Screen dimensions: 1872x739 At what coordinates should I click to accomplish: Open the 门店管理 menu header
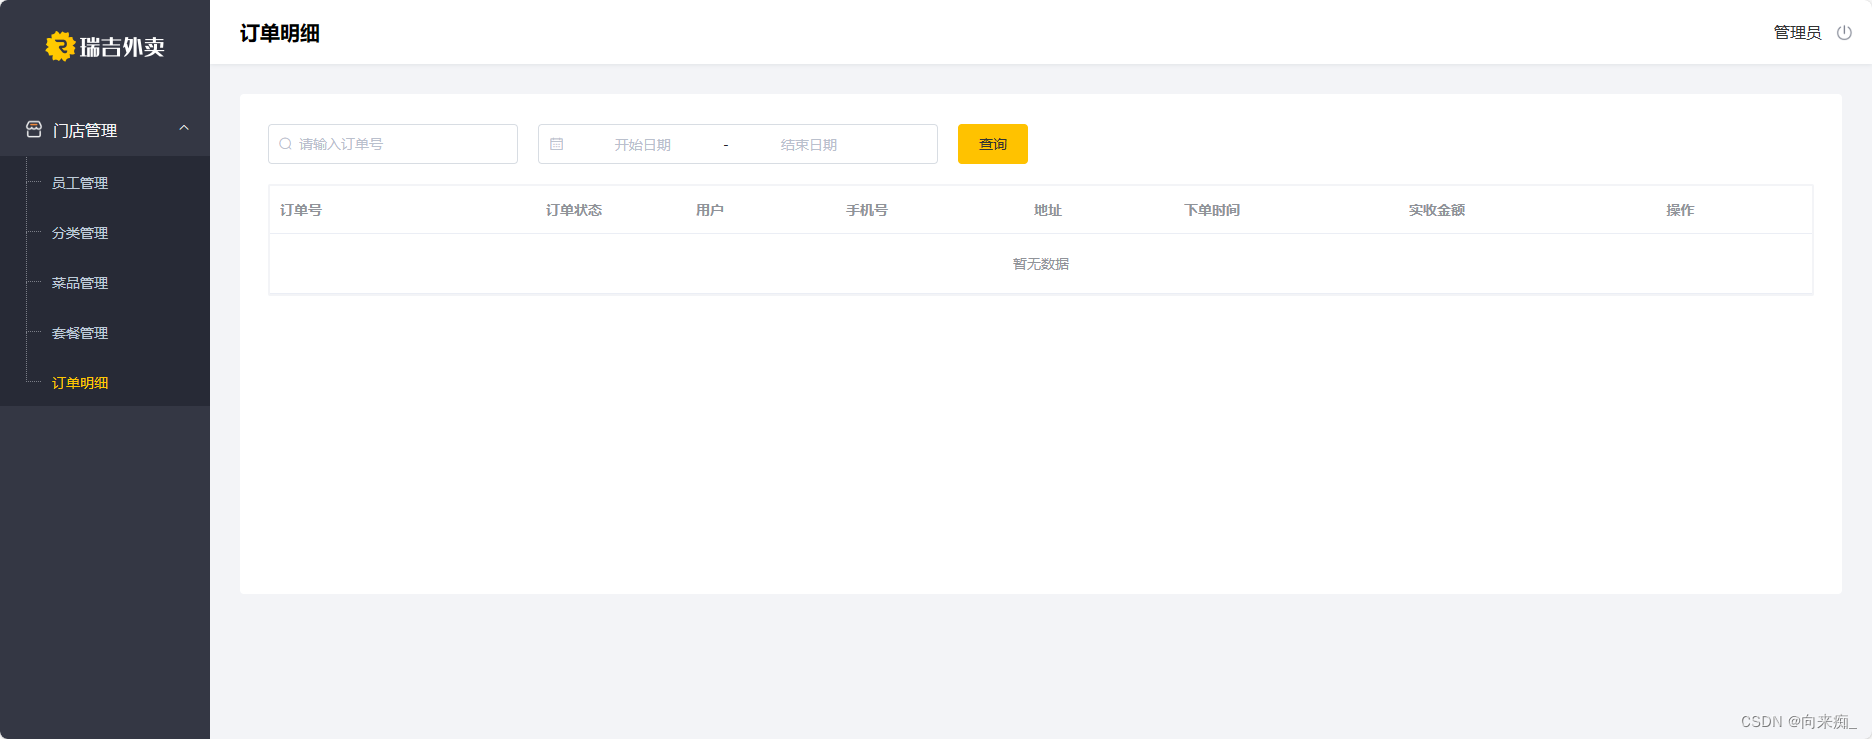105,130
